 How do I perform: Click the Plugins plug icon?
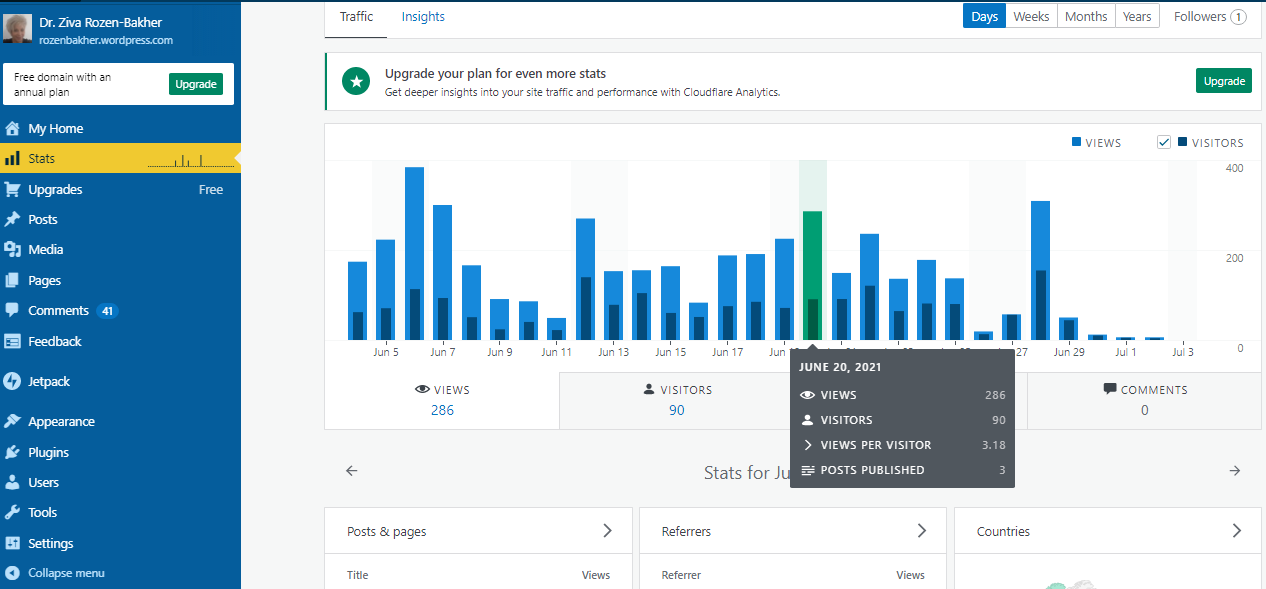tap(12, 452)
